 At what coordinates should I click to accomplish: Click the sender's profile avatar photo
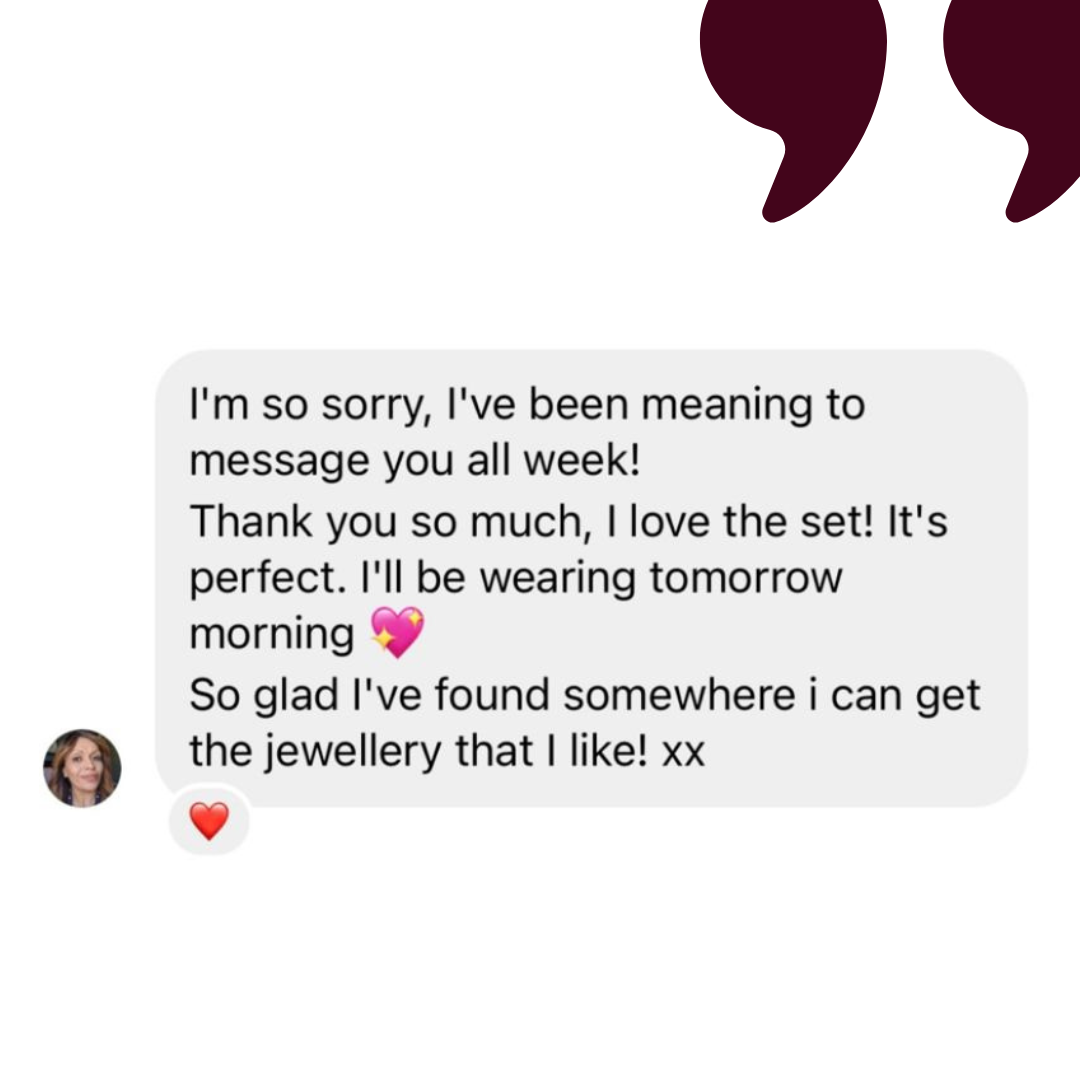82,768
